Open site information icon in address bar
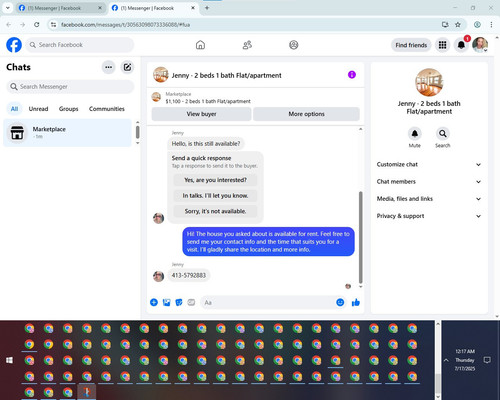500x400 pixels. point(53,24)
